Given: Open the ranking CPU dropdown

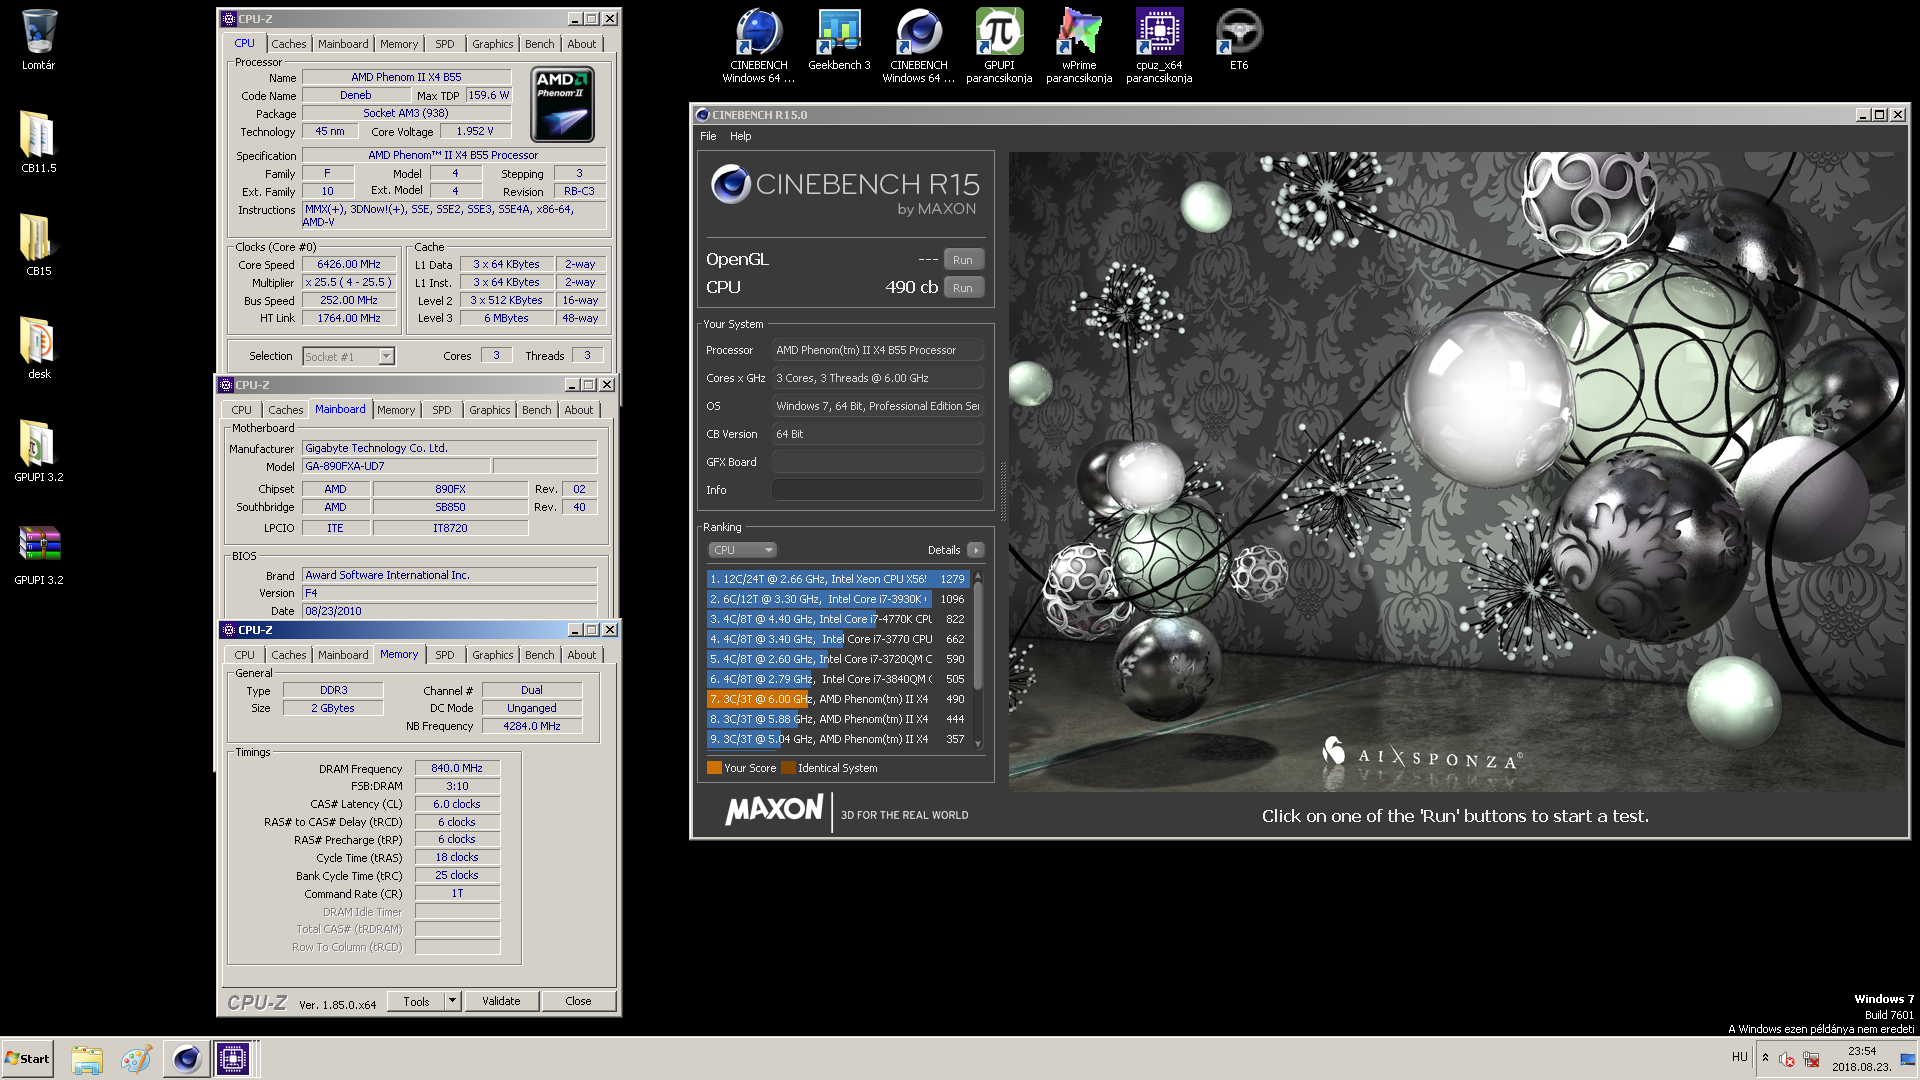Looking at the screenshot, I should coord(742,550).
